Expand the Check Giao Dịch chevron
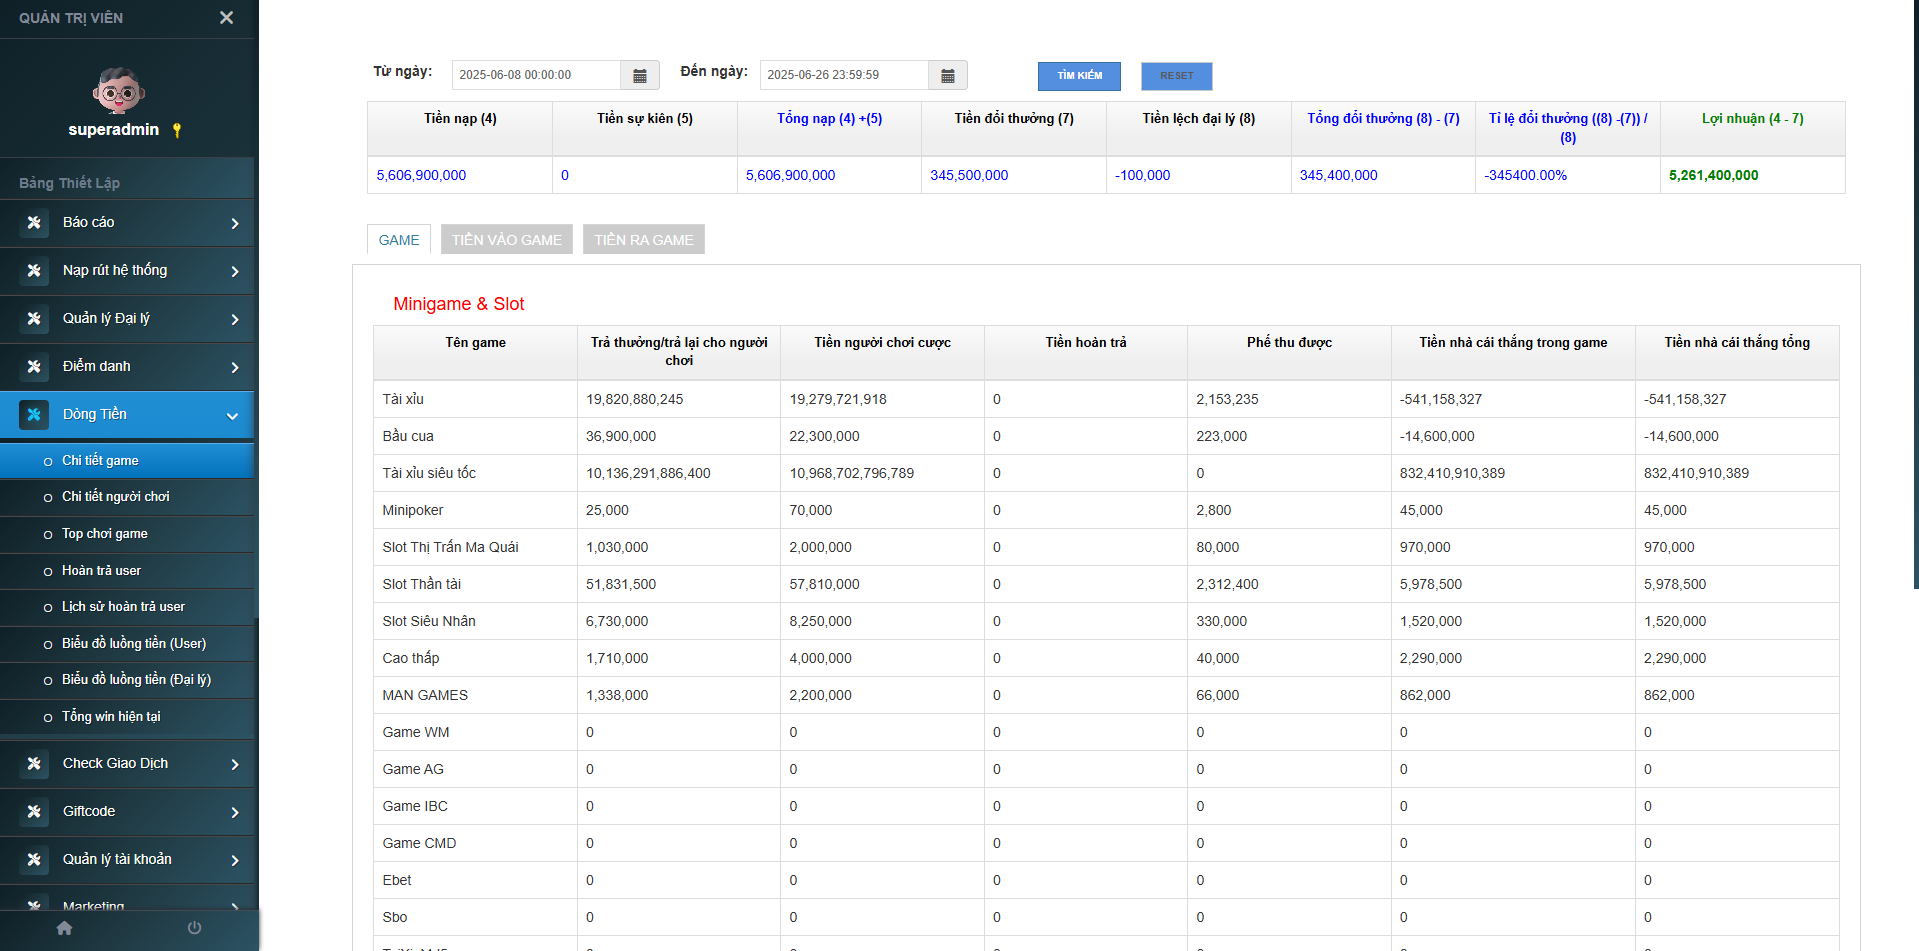Screen dimensions: 1919x951 235,765
